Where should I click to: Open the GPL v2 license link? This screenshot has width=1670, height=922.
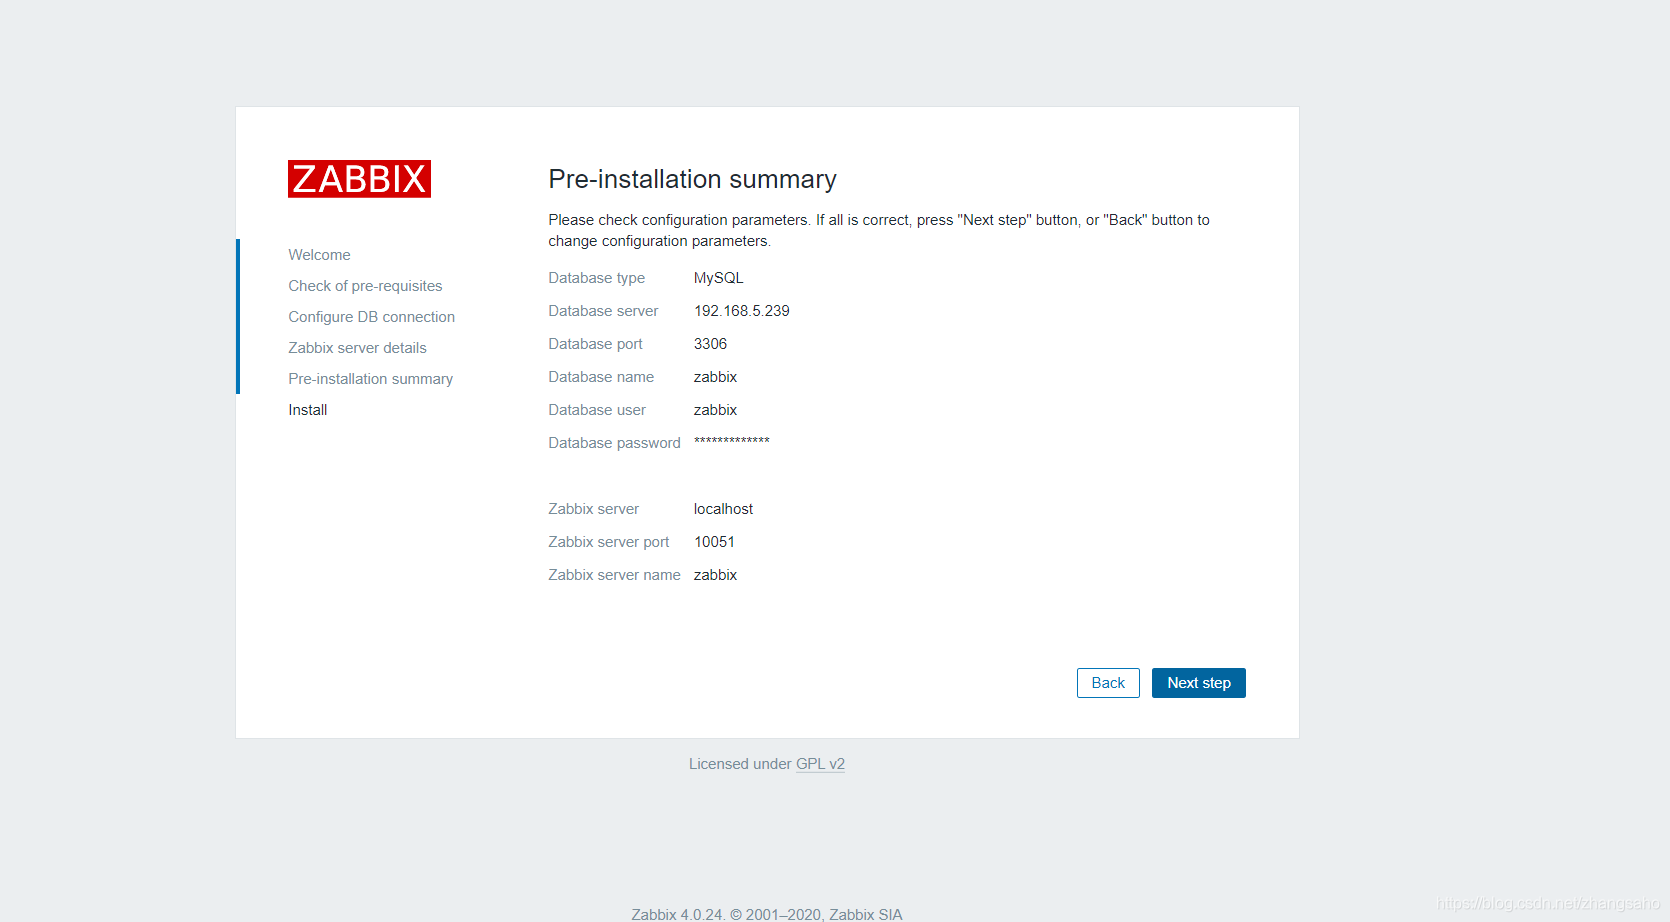click(820, 764)
